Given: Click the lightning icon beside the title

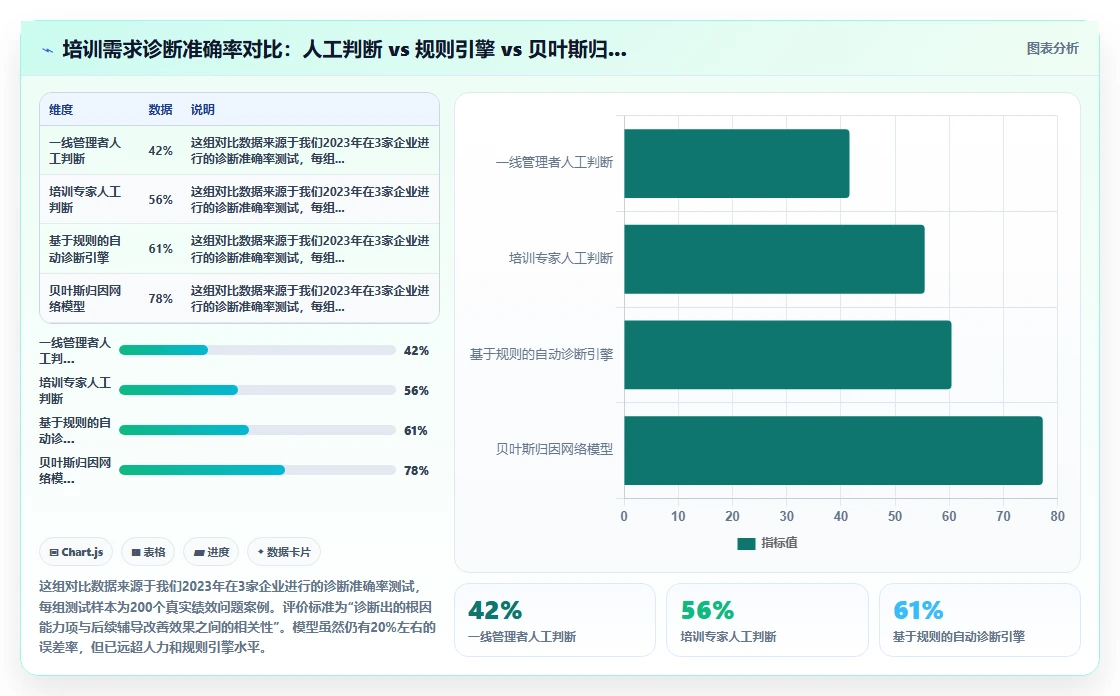Looking at the screenshot, I should [x=48, y=50].
